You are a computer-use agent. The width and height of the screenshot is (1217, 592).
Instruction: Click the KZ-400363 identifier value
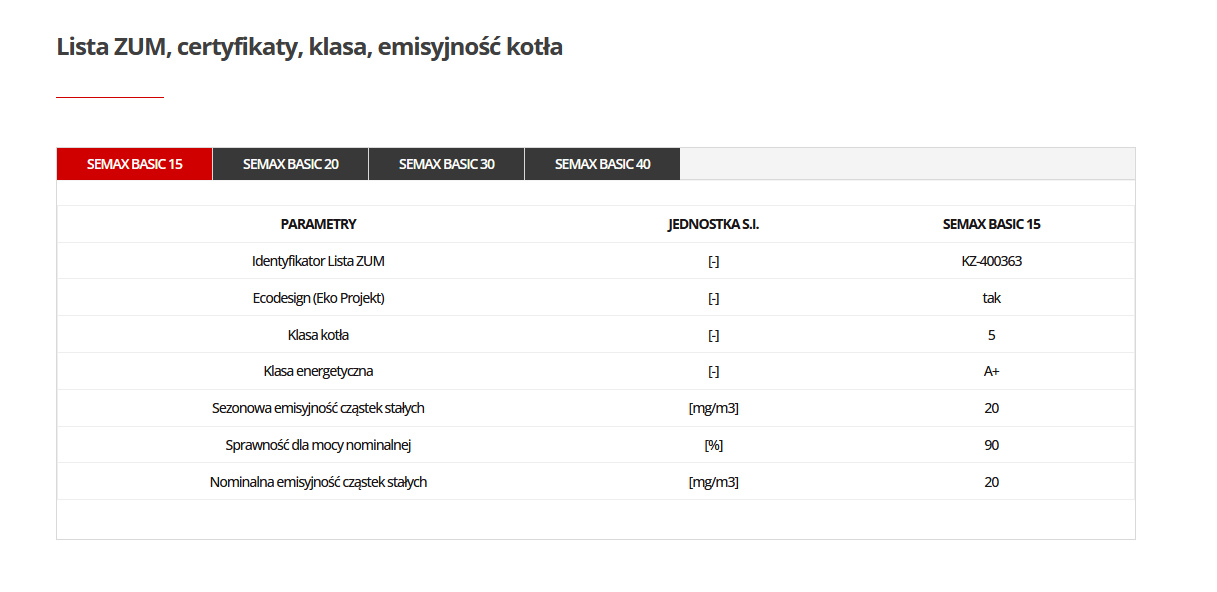point(991,261)
